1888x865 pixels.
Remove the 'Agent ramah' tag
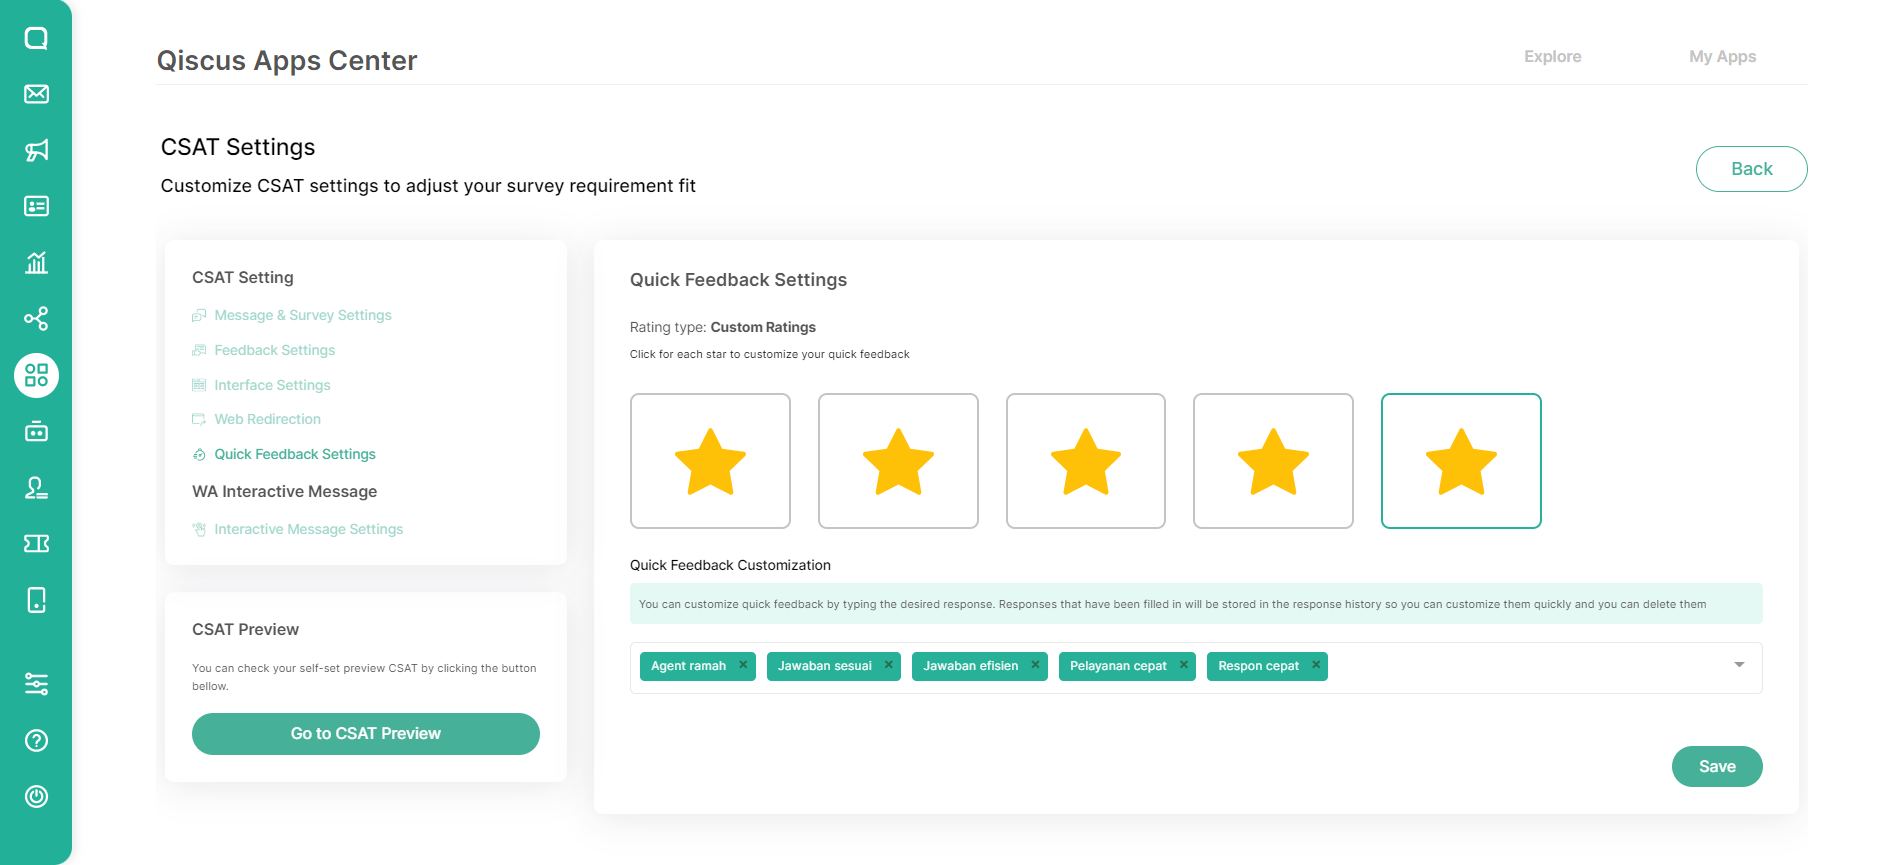click(743, 665)
